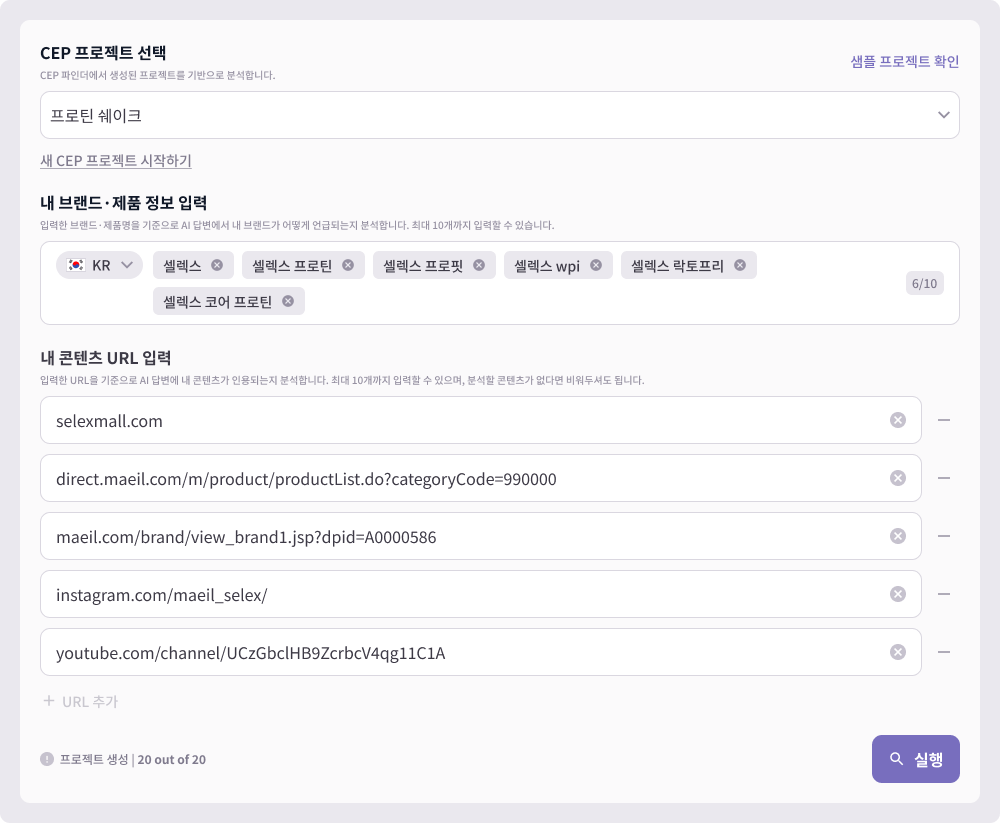Delete the selexmall.com URL row
1000x823 pixels.
pos(944,420)
